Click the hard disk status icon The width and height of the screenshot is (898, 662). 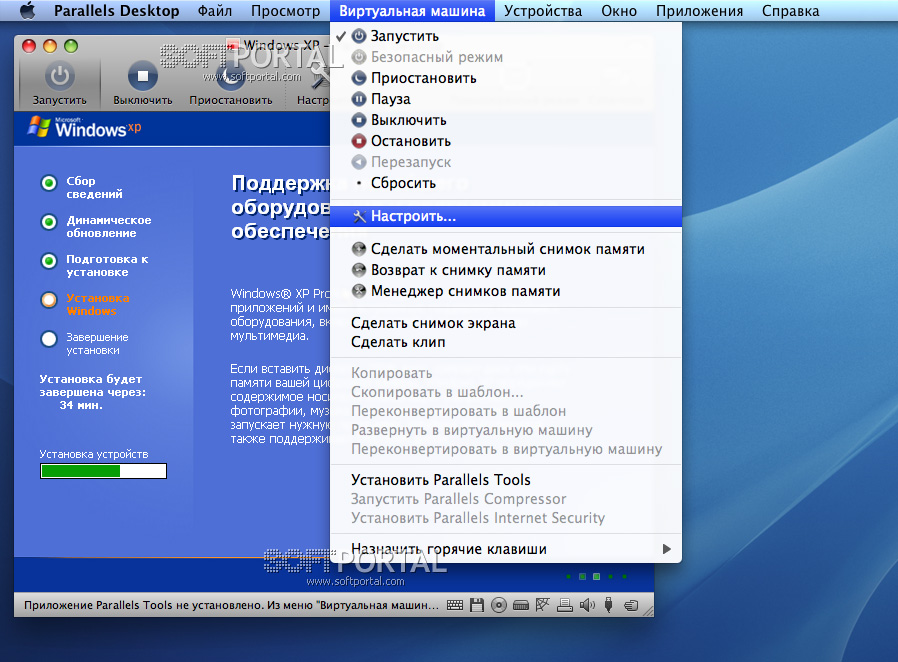[x=521, y=605]
